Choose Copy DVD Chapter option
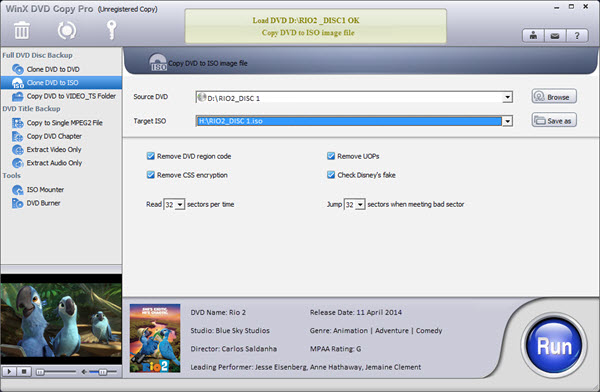 point(54,136)
